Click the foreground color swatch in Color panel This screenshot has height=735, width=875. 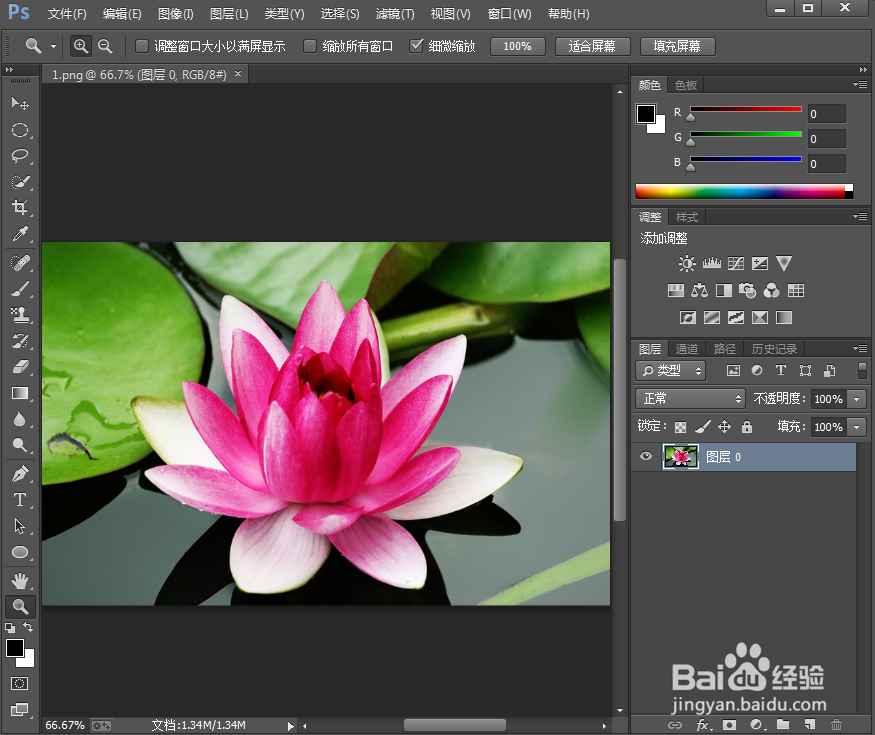[x=646, y=114]
